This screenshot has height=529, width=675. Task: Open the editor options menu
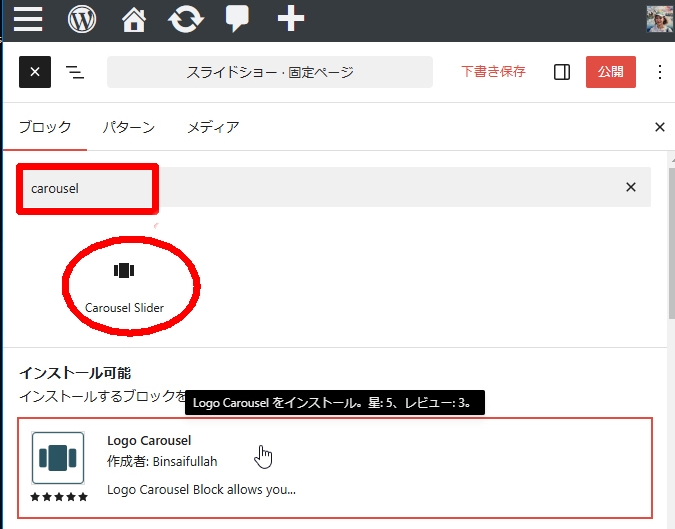click(659, 72)
